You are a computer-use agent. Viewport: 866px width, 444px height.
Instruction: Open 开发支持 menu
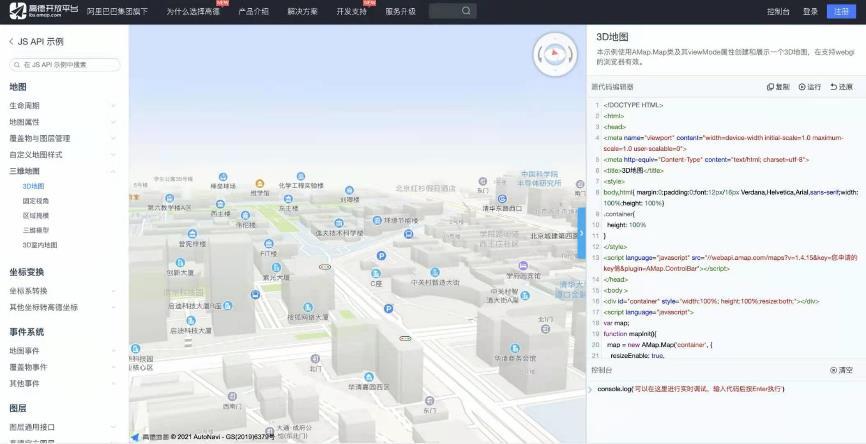pos(351,12)
